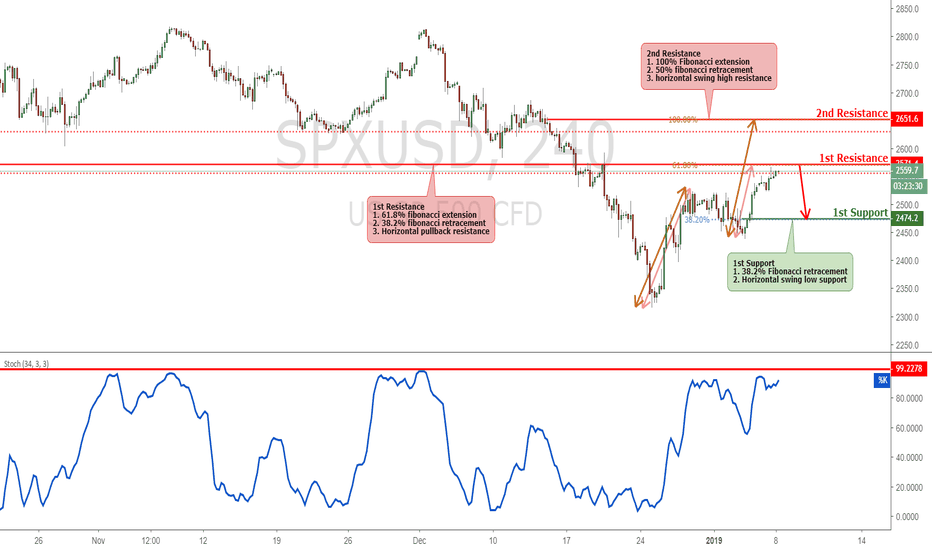Click the 2400.0 price axis label
The image size is (932, 550).
click(x=908, y=261)
